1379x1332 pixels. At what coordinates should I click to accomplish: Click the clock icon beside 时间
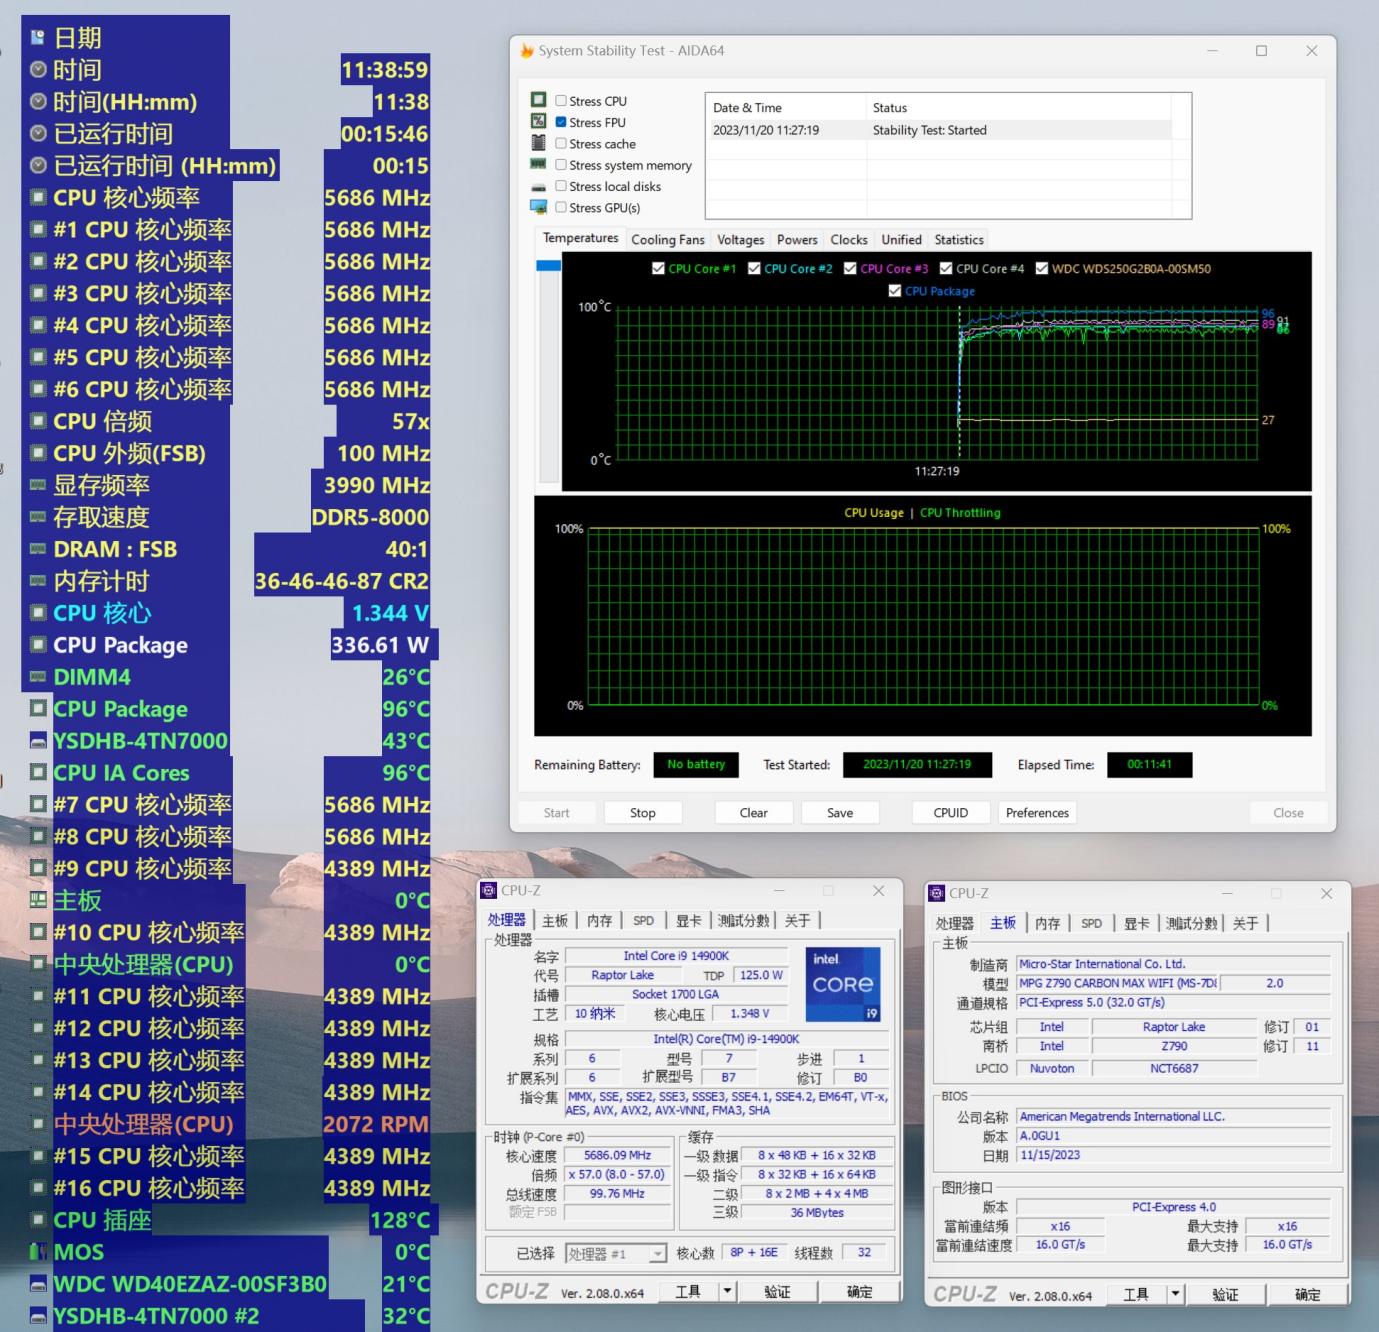(38, 70)
